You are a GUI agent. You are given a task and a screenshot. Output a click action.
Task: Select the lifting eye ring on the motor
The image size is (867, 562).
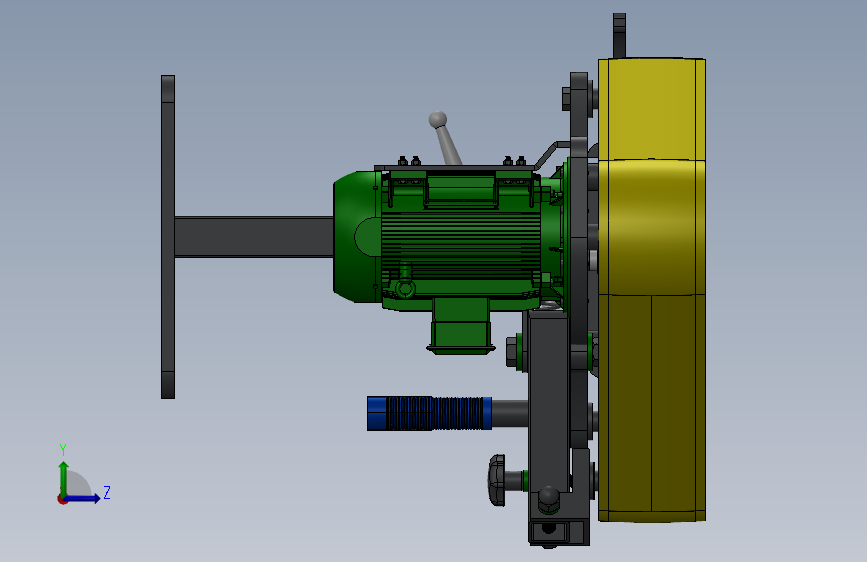405,288
